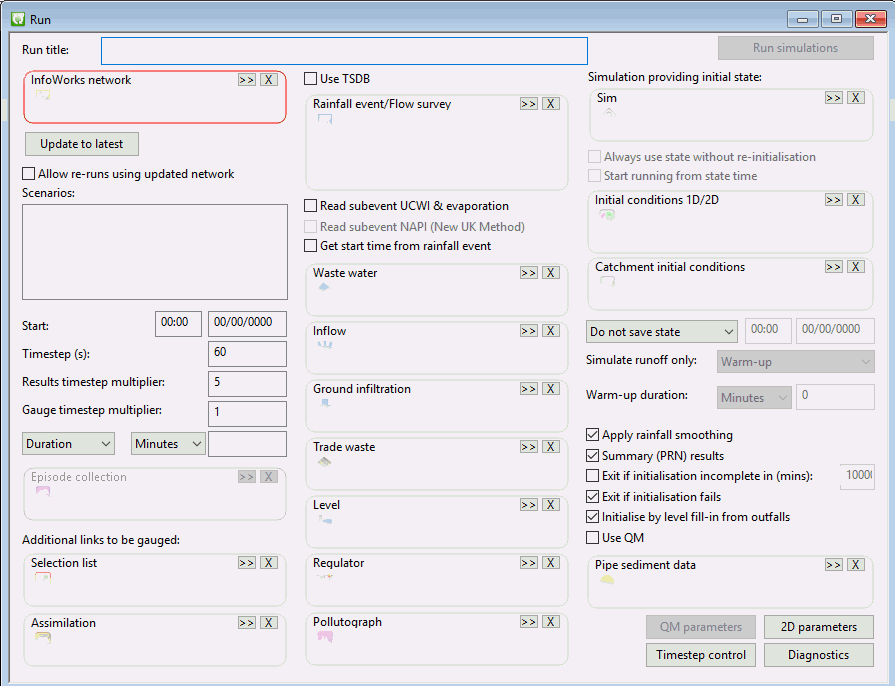Clear the Trade waste box
This screenshot has height=686, width=895.
point(551,447)
